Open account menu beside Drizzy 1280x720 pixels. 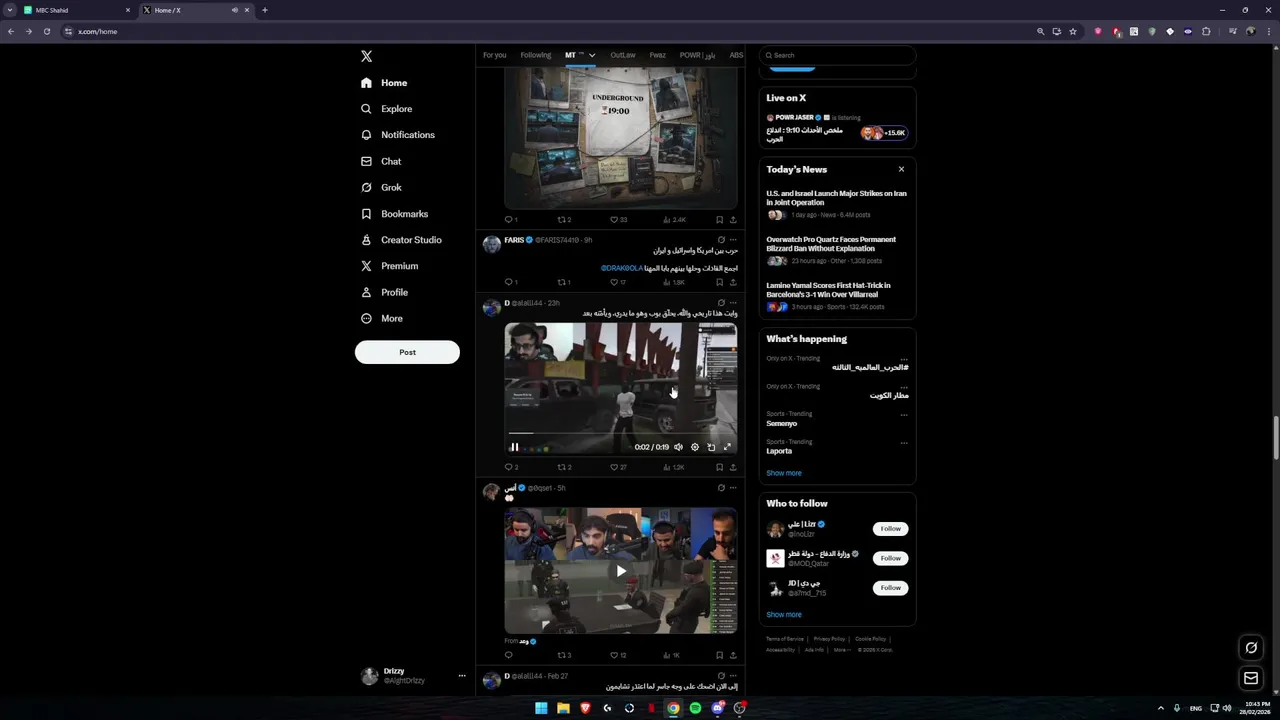(x=462, y=676)
